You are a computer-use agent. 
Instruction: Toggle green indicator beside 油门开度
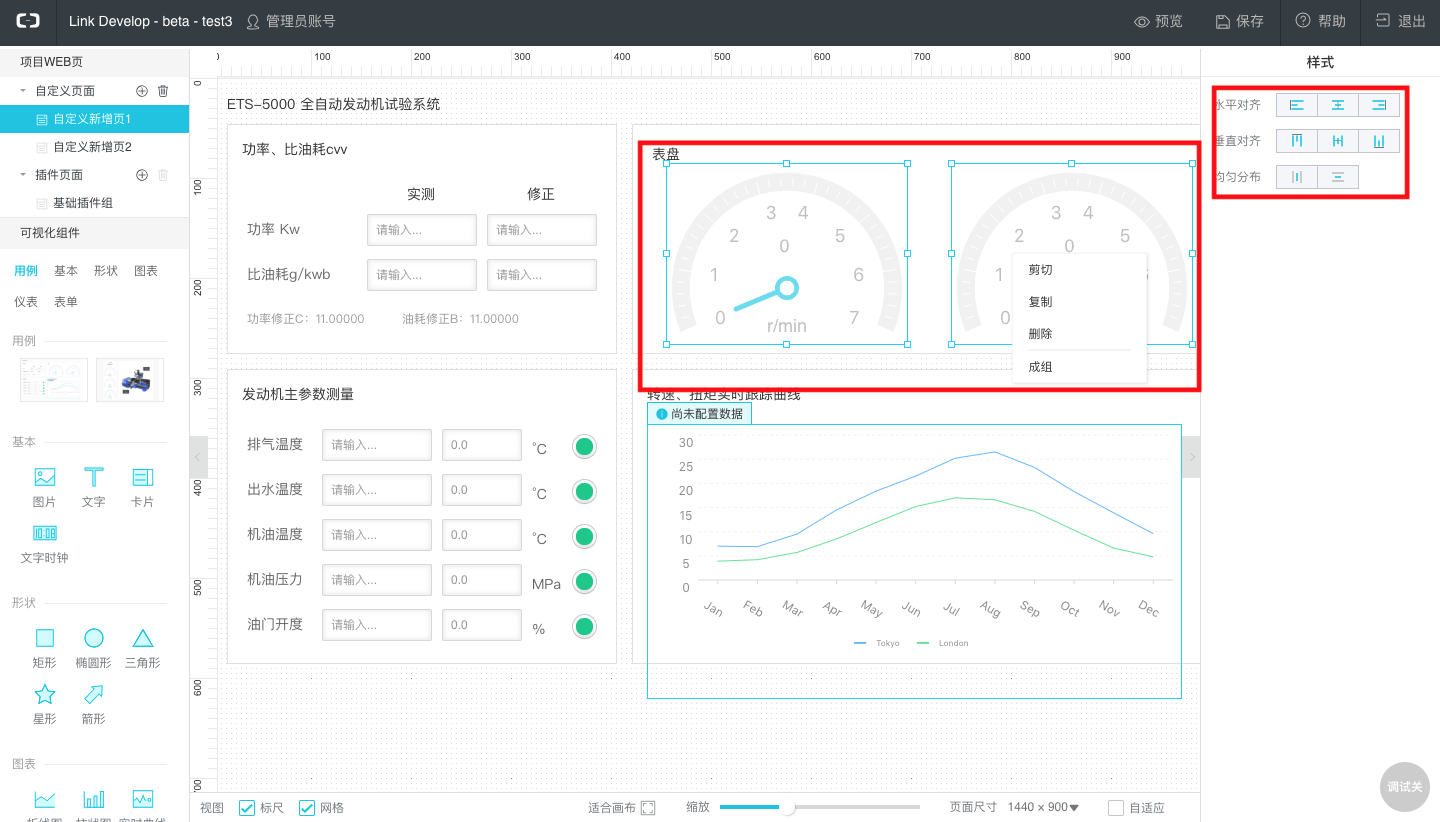click(x=584, y=627)
